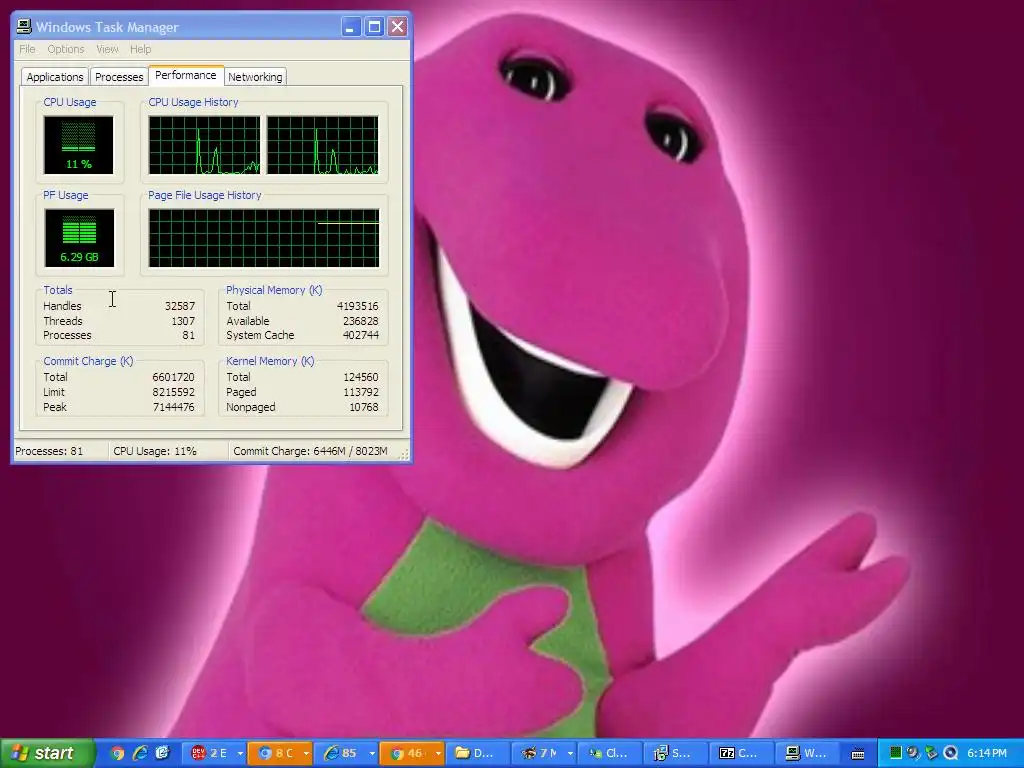Screen dimensions: 1024x768
Task: Click the Threads value 1307
Action: coord(183,321)
